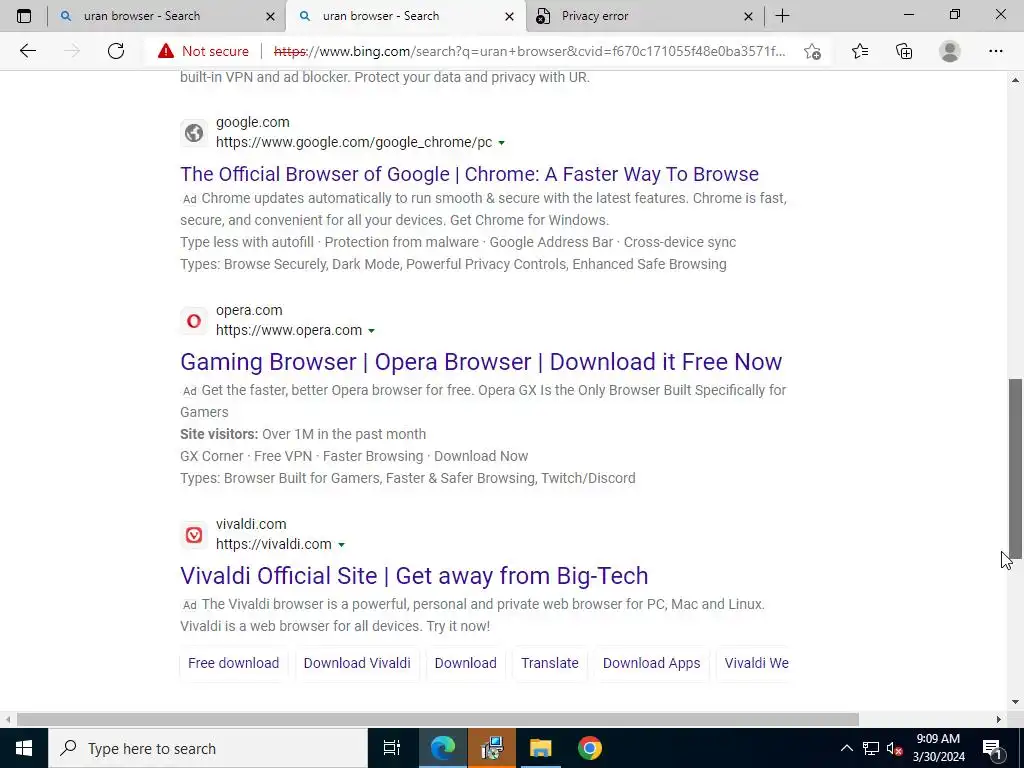
Task: Click the muted volume tray icon
Action: [894, 748]
